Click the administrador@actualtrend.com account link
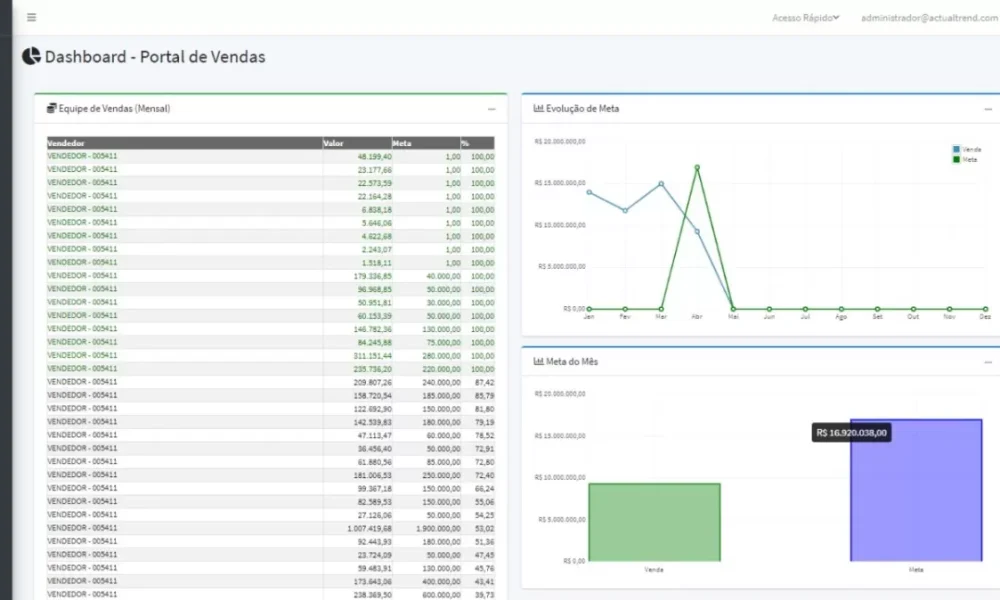Screen dimensions: 1000x600 [x=929, y=18]
